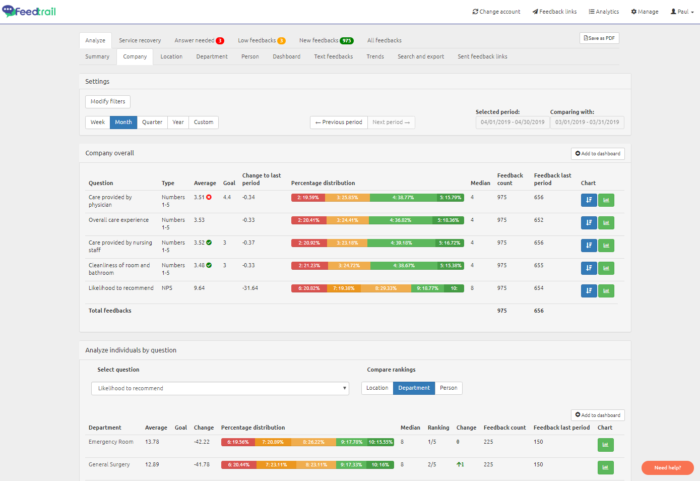The height and width of the screenshot is (481, 700).
Task: Open the Text feedbacks sub-tab
Action: (333, 57)
